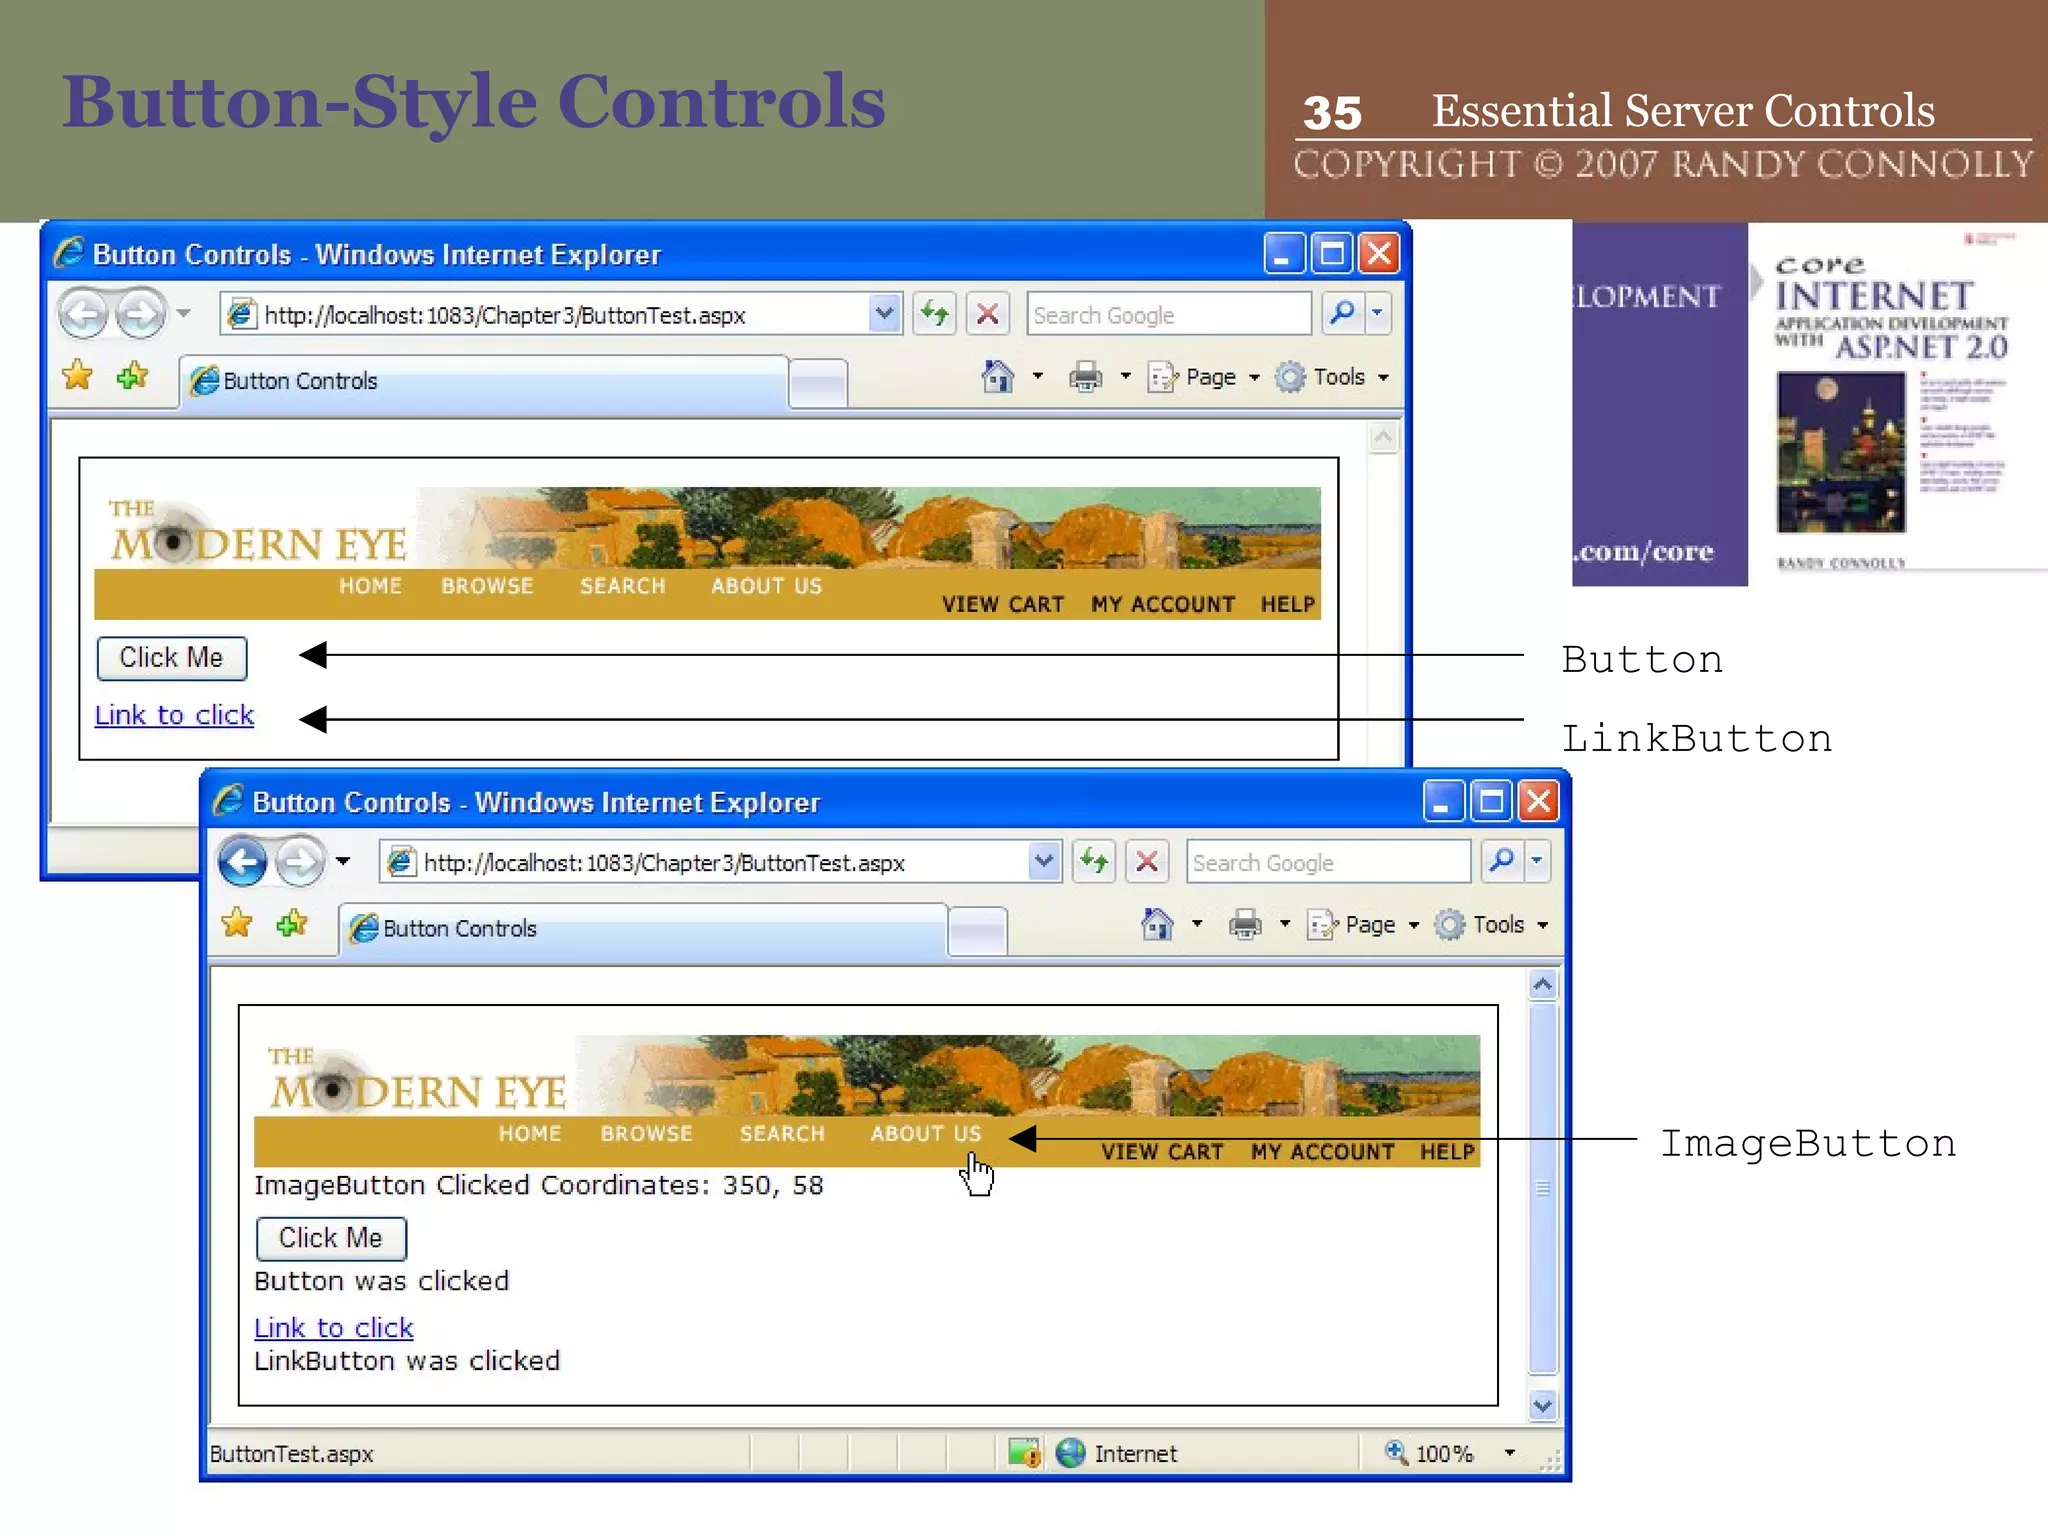Click front window vertical scrollbar thumb
Viewport: 2048px width, 1536px height.
[x=1543, y=1188]
